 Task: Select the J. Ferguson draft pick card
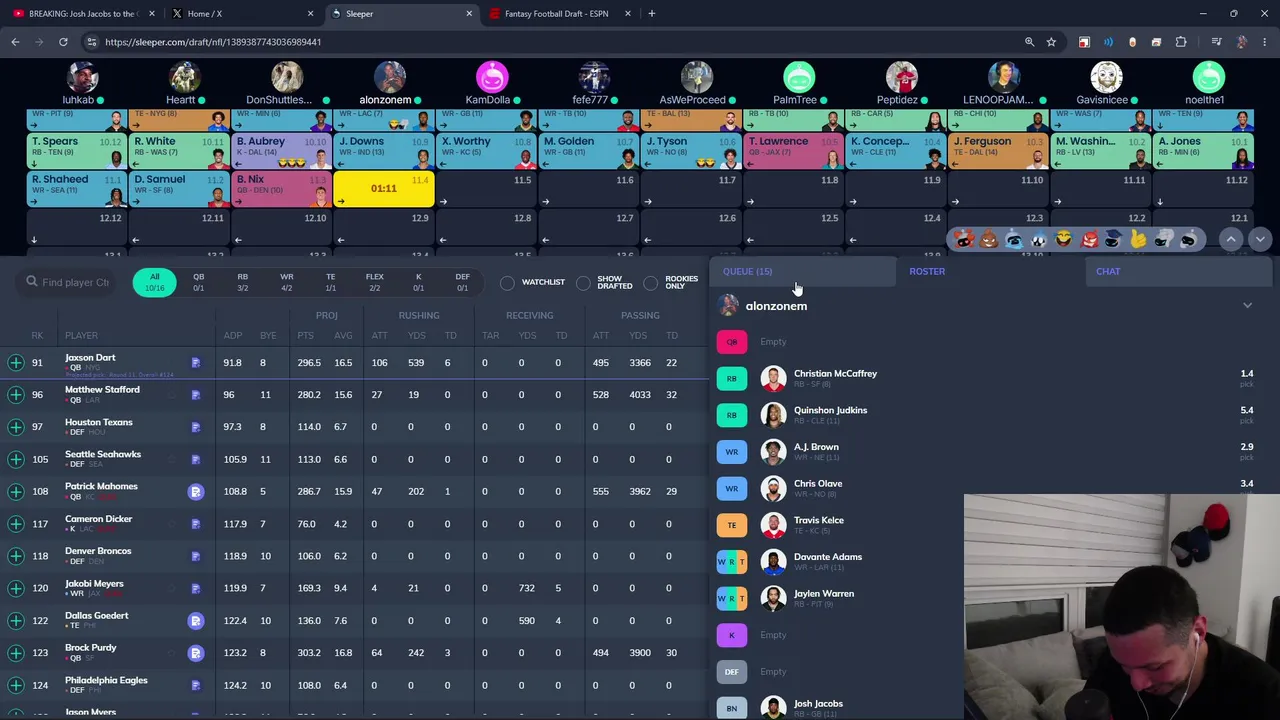(x=997, y=150)
